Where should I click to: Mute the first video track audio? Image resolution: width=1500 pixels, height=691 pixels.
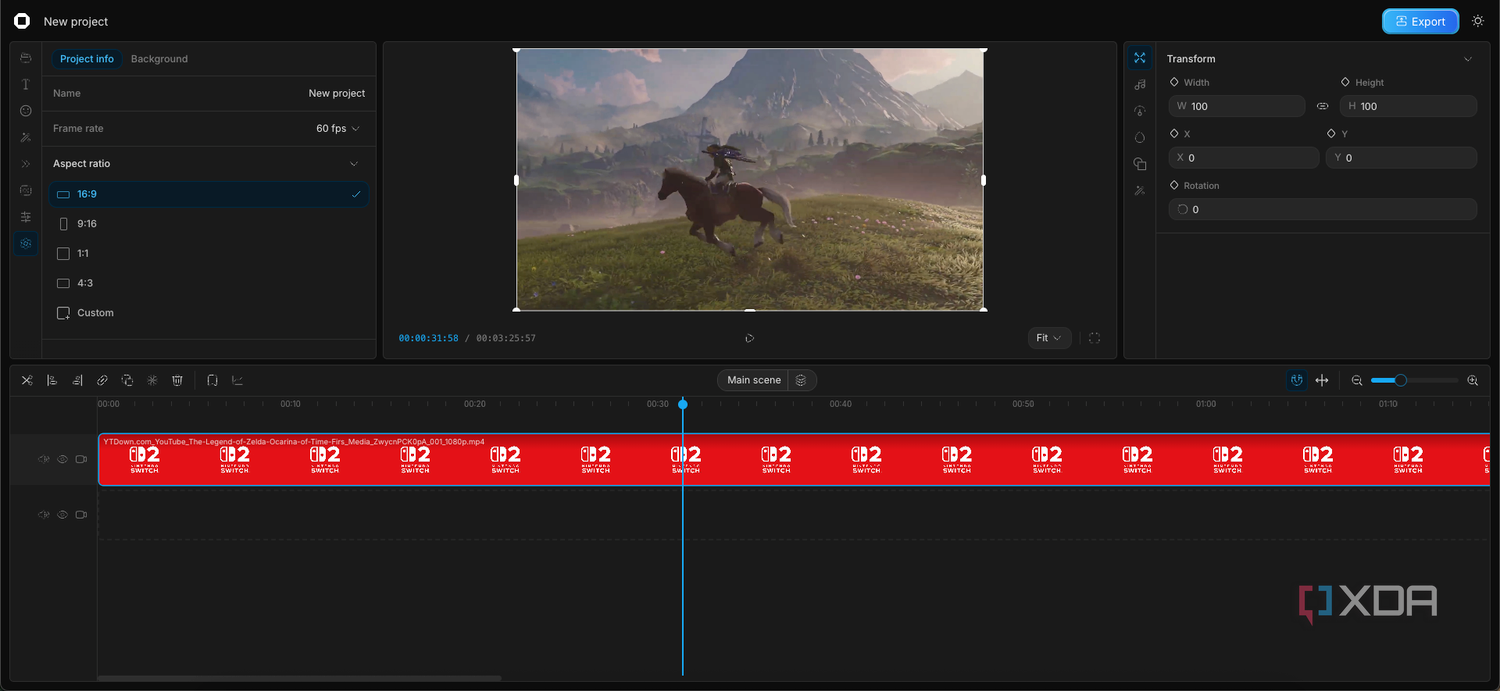pos(44,459)
